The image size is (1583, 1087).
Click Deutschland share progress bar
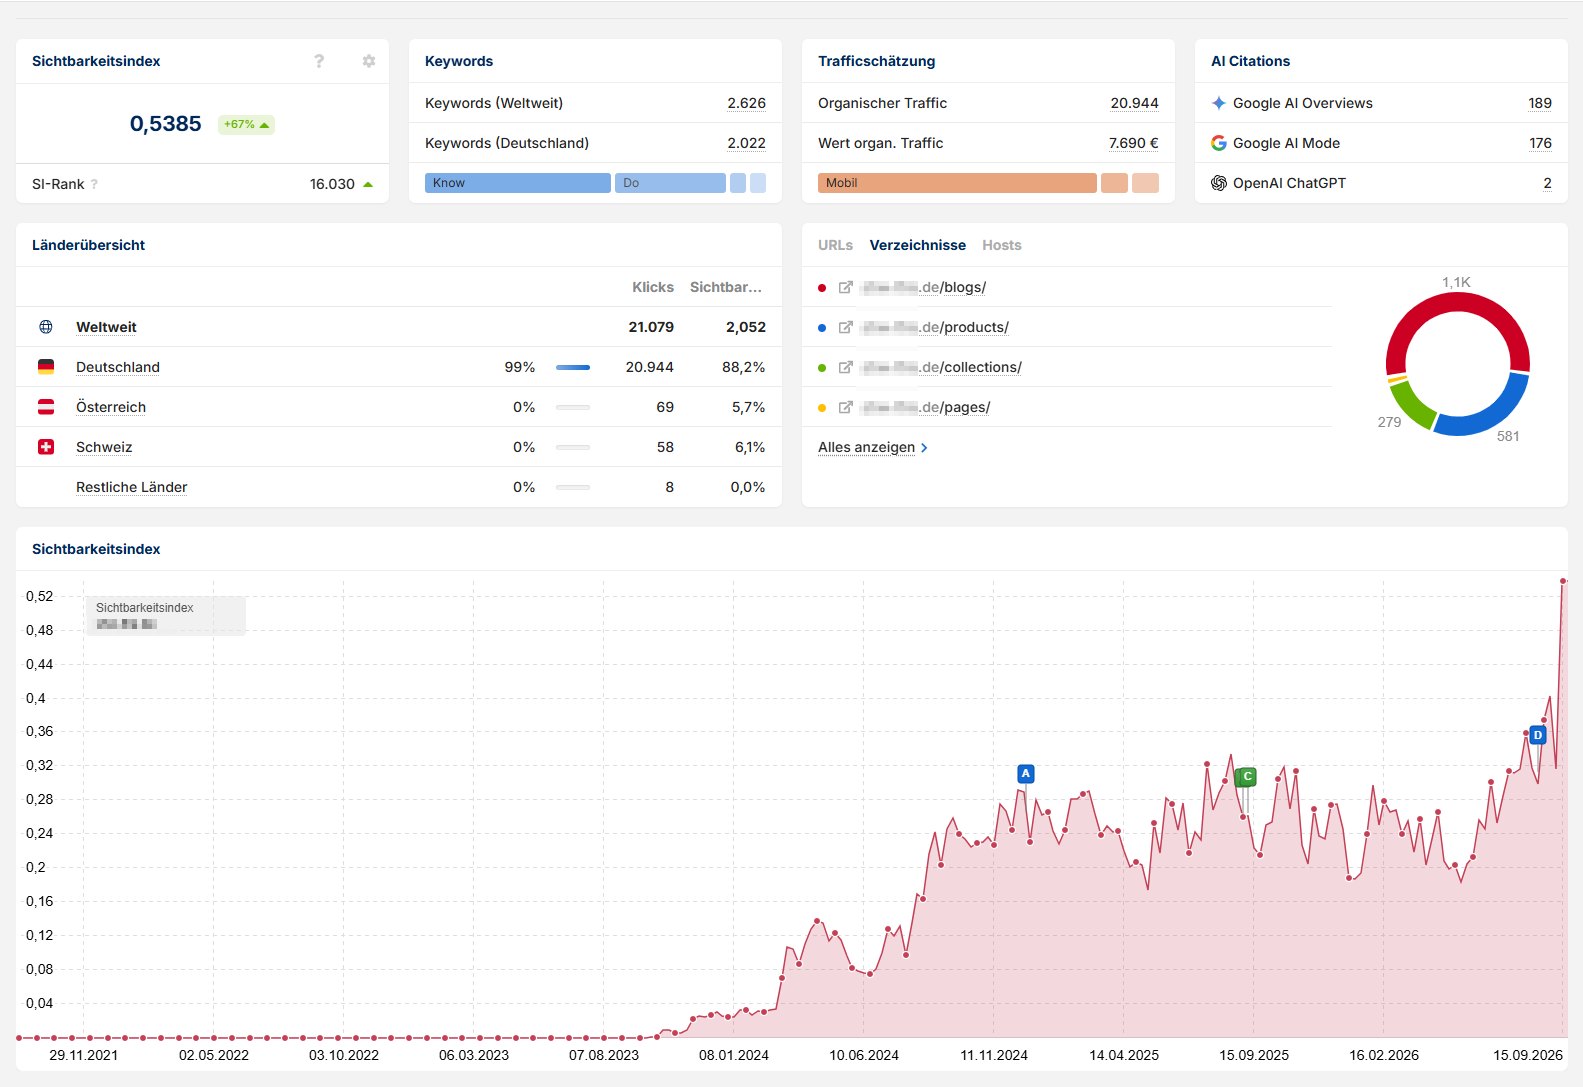pyautogui.click(x=573, y=367)
